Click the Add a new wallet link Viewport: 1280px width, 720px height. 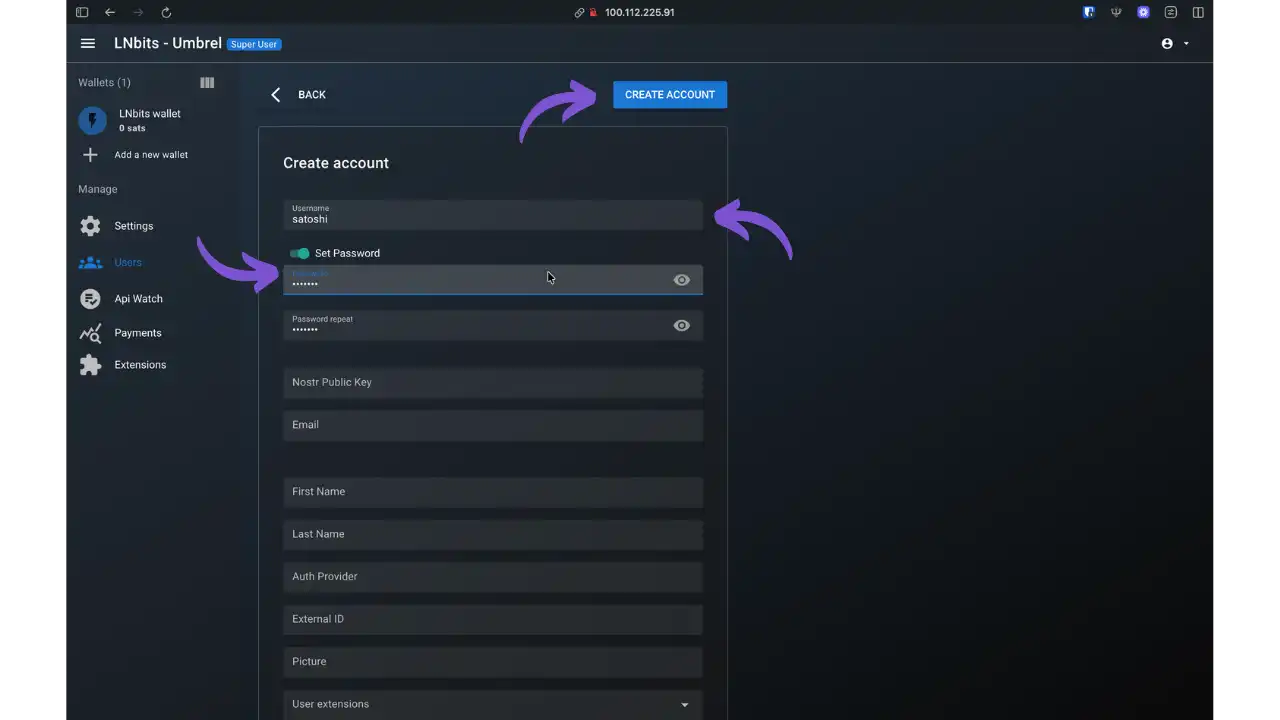point(151,155)
